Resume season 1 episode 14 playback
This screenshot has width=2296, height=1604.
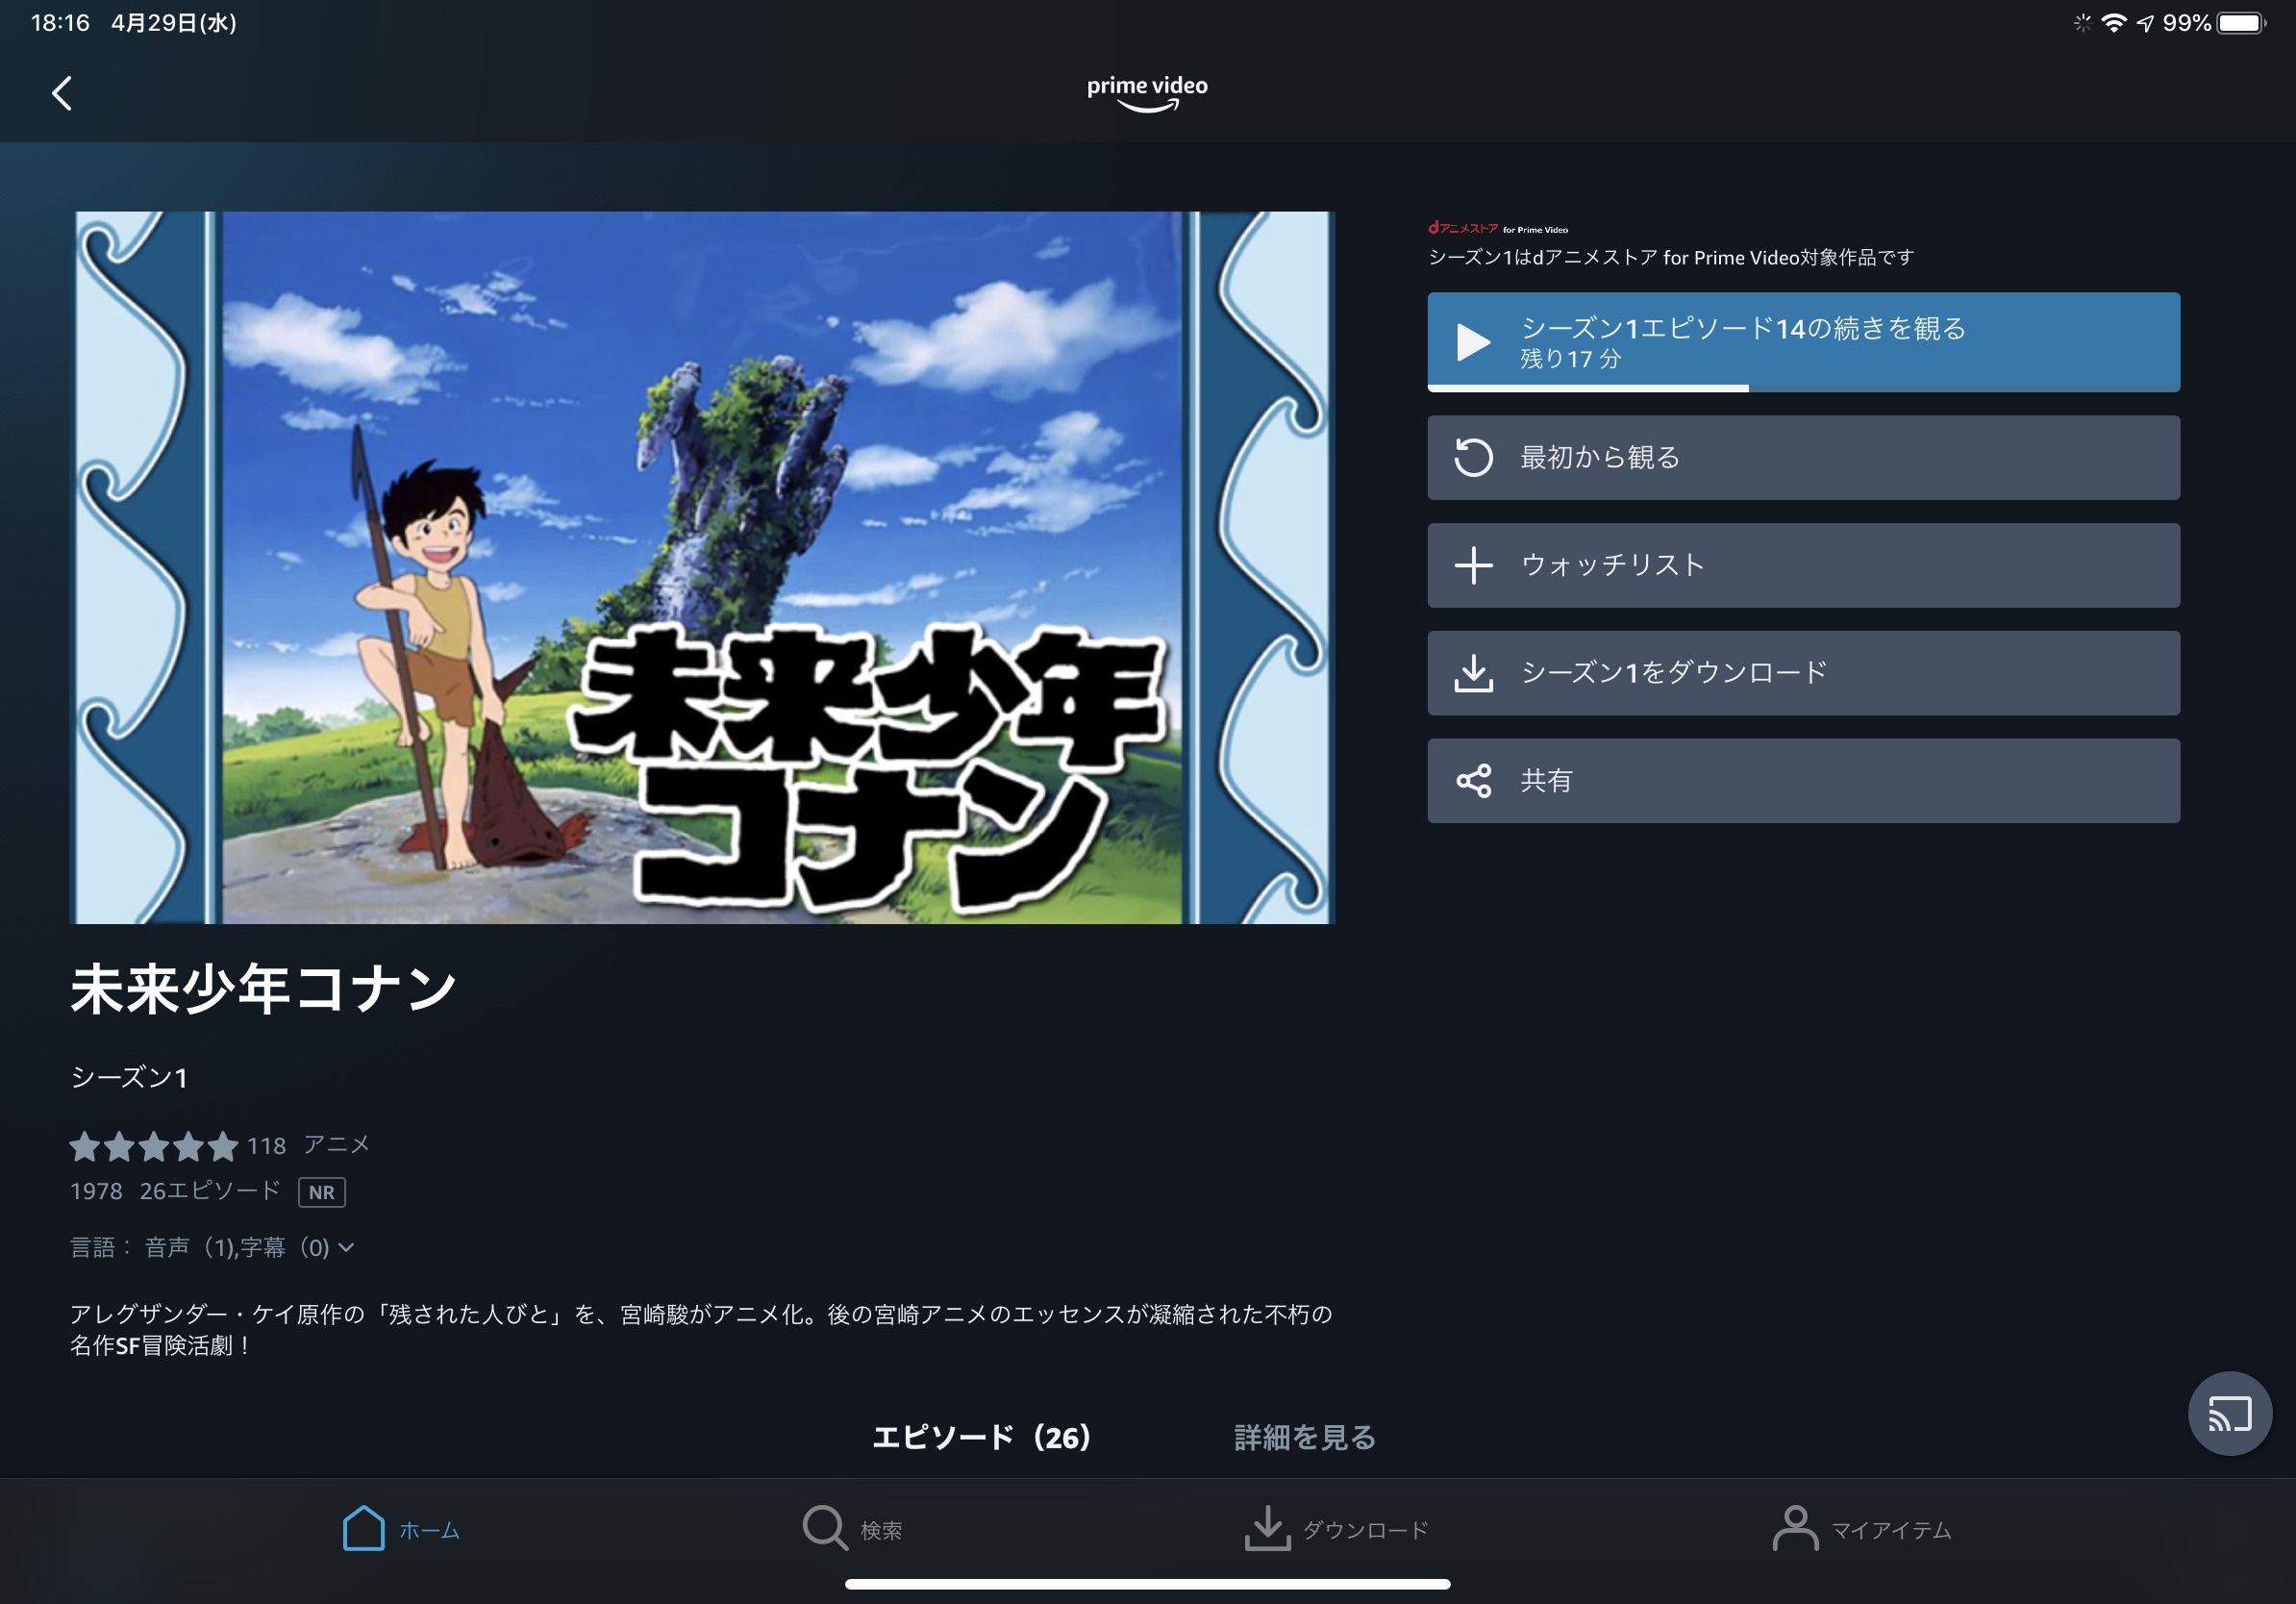(1803, 341)
